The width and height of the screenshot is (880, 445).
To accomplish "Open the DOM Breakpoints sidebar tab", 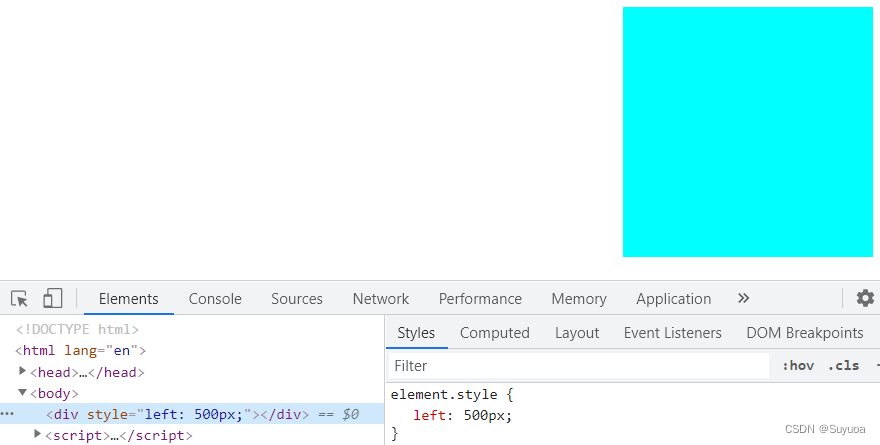I will (805, 333).
